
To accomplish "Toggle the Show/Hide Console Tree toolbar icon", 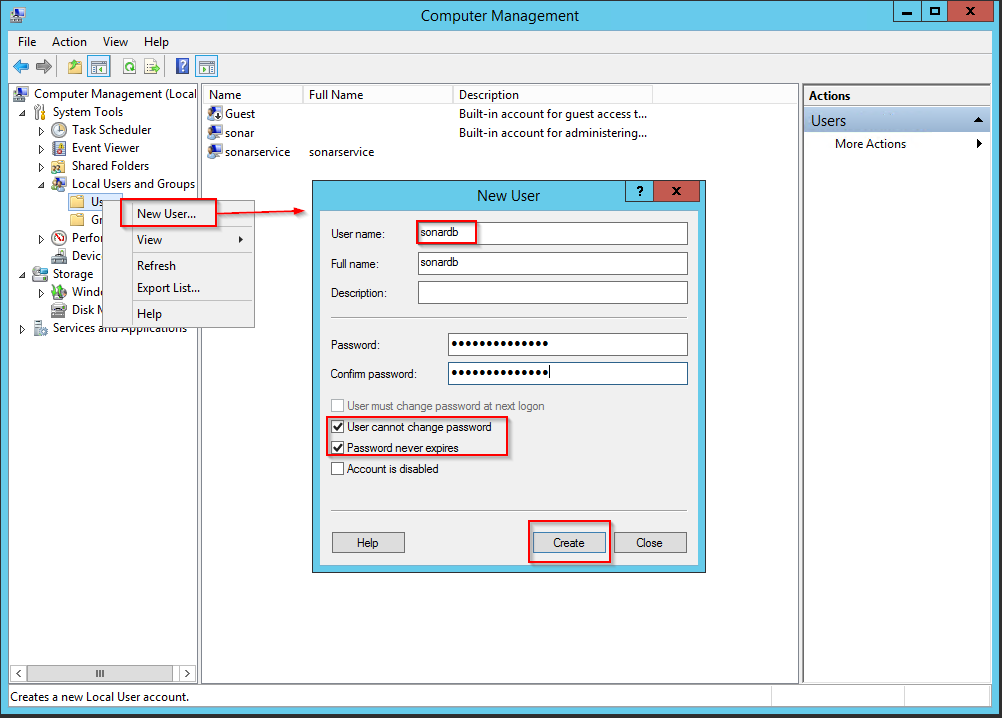I will pos(98,67).
